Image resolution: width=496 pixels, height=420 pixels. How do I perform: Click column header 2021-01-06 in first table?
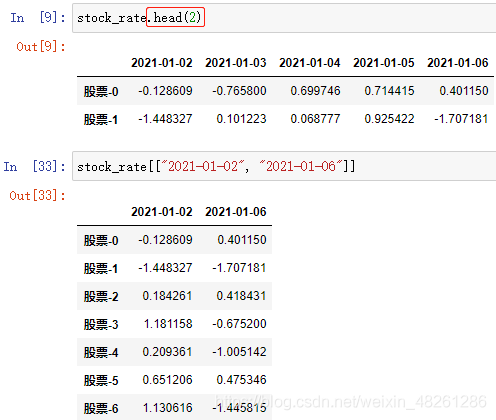[458, 63]
